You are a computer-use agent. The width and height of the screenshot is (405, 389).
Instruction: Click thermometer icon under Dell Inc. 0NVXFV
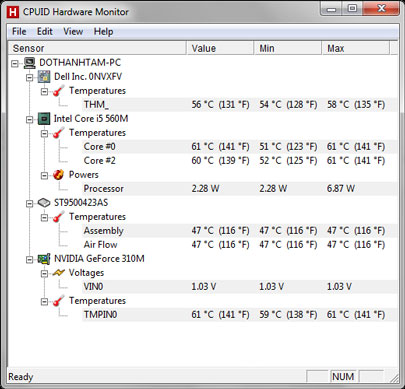[59, 91]
